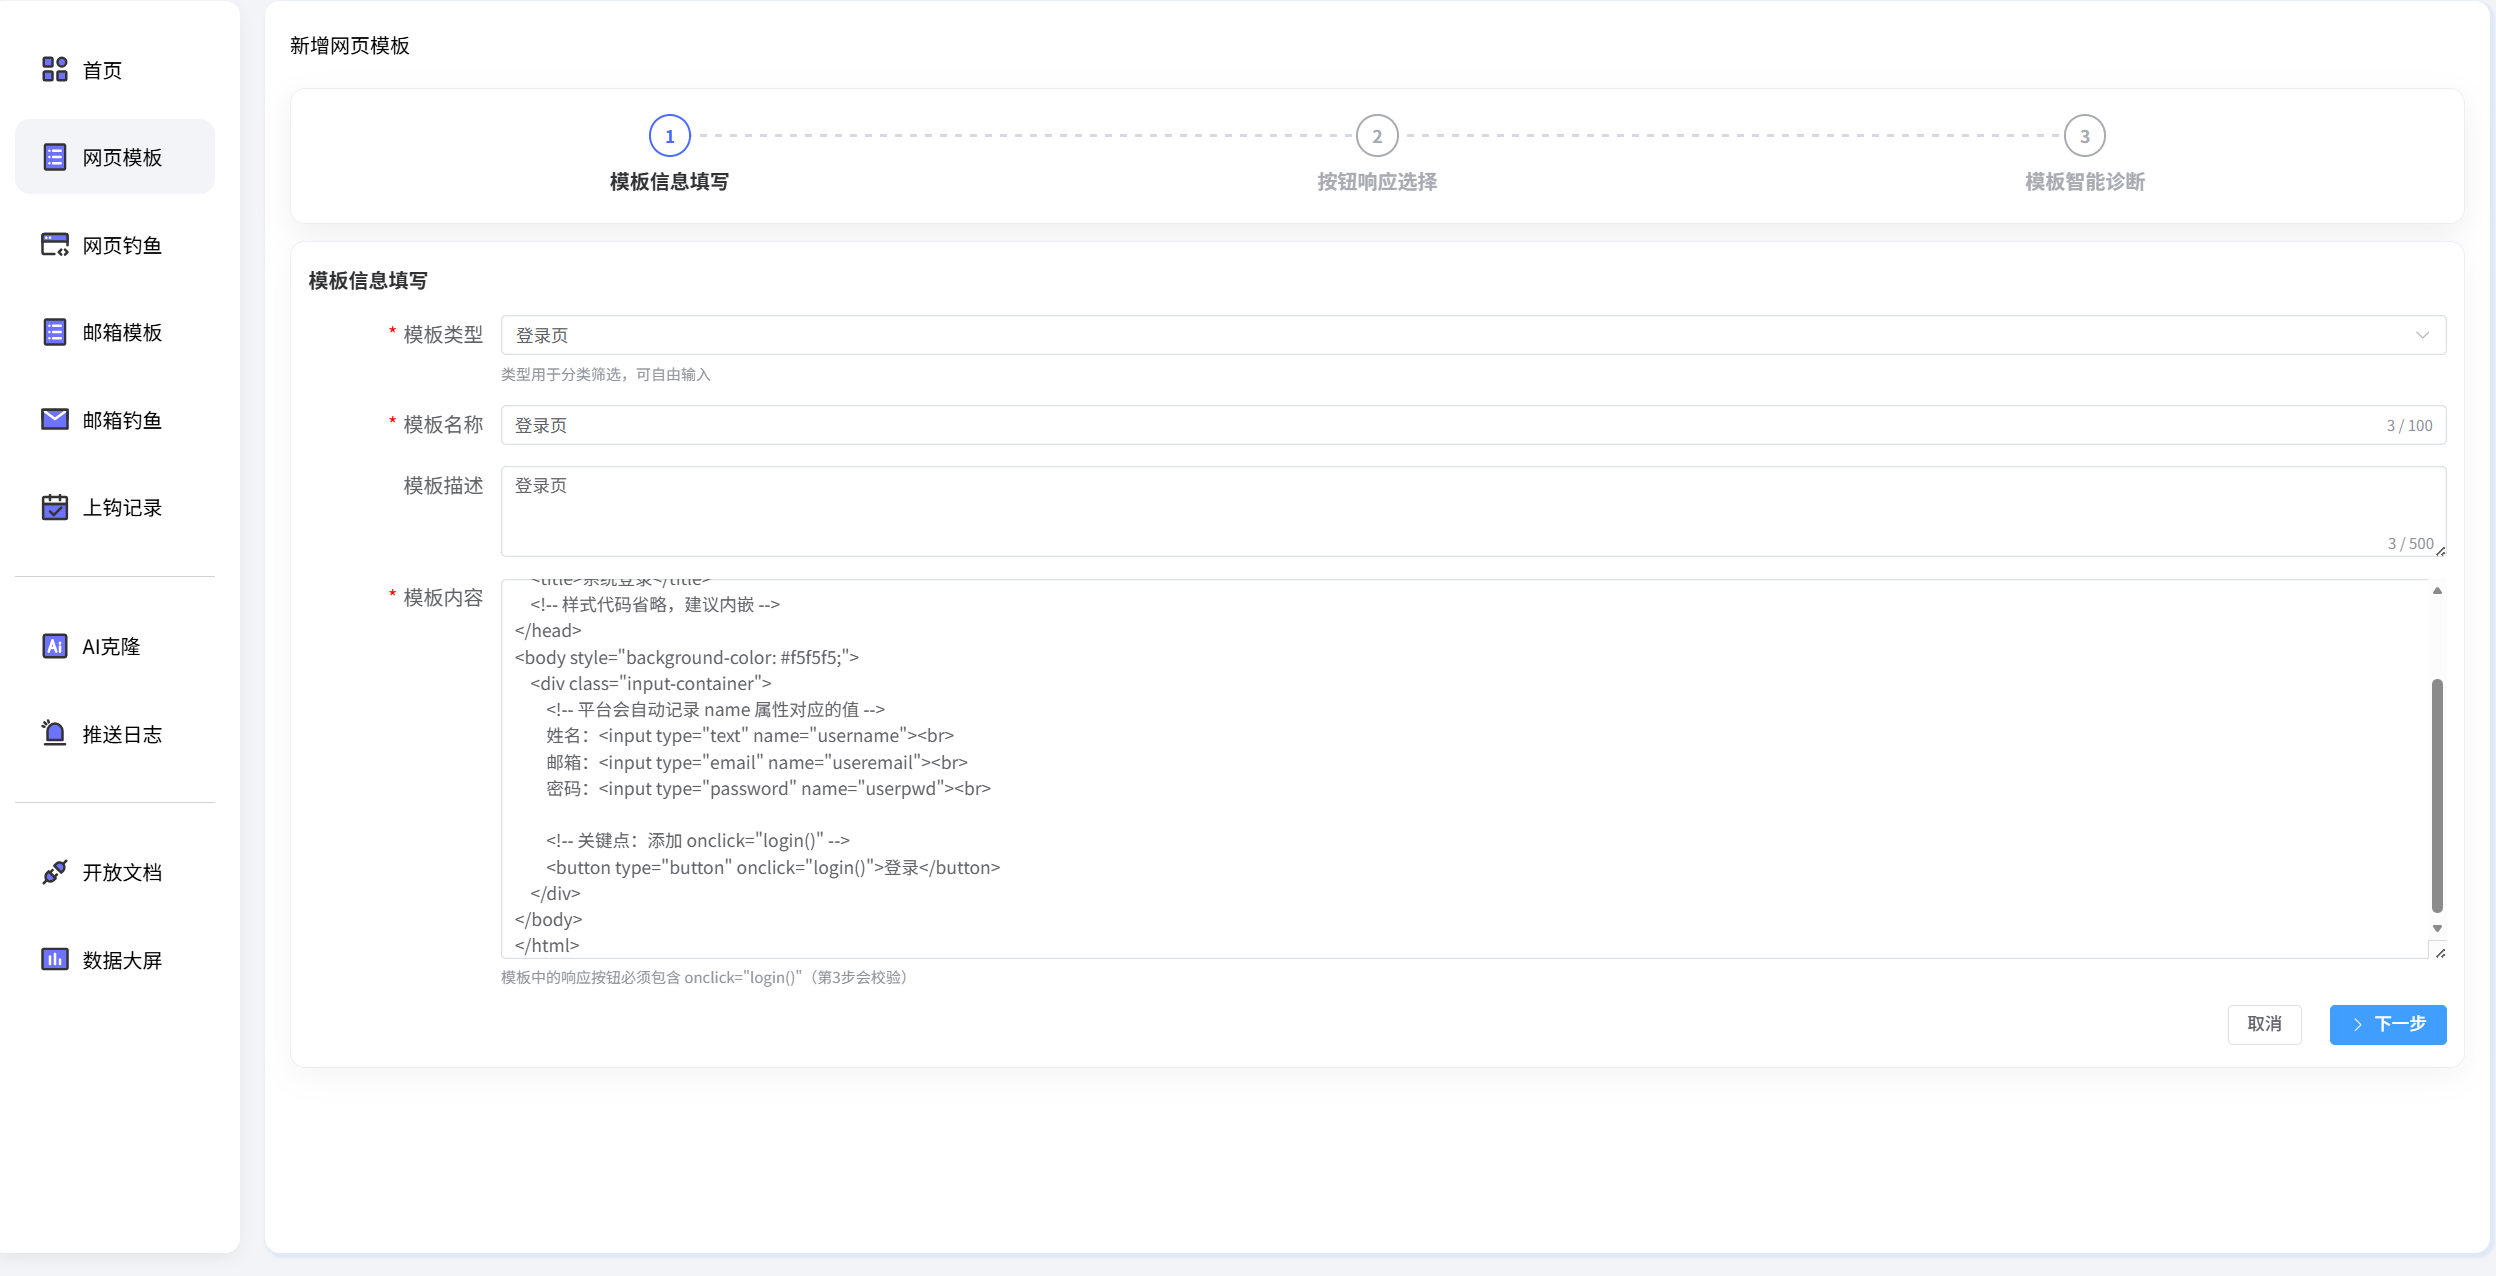
Task: Click the 取消 cancel button
Action: [2265, 1024]
